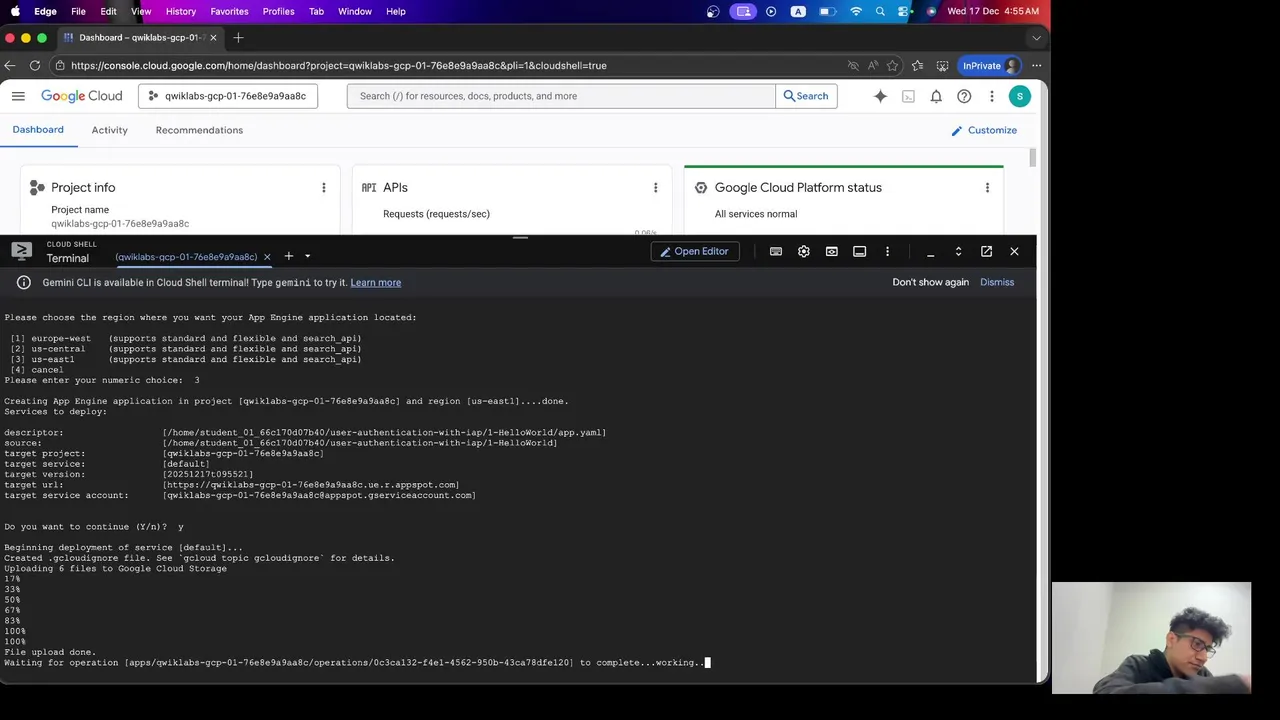Open Cloud Shell terminal settings gear

tap(803, 251)
